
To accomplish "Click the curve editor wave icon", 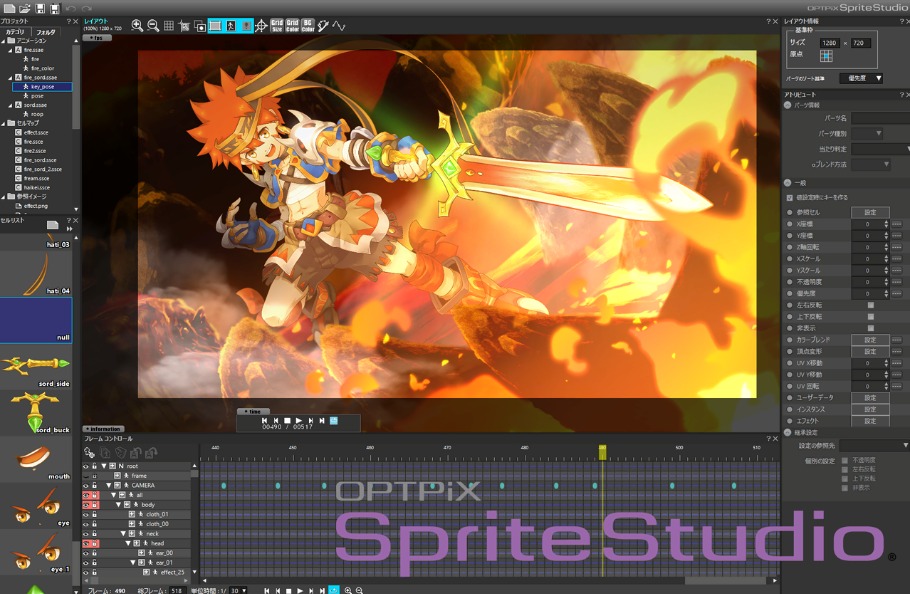I will pyautogui.click(x=339, y=25).
